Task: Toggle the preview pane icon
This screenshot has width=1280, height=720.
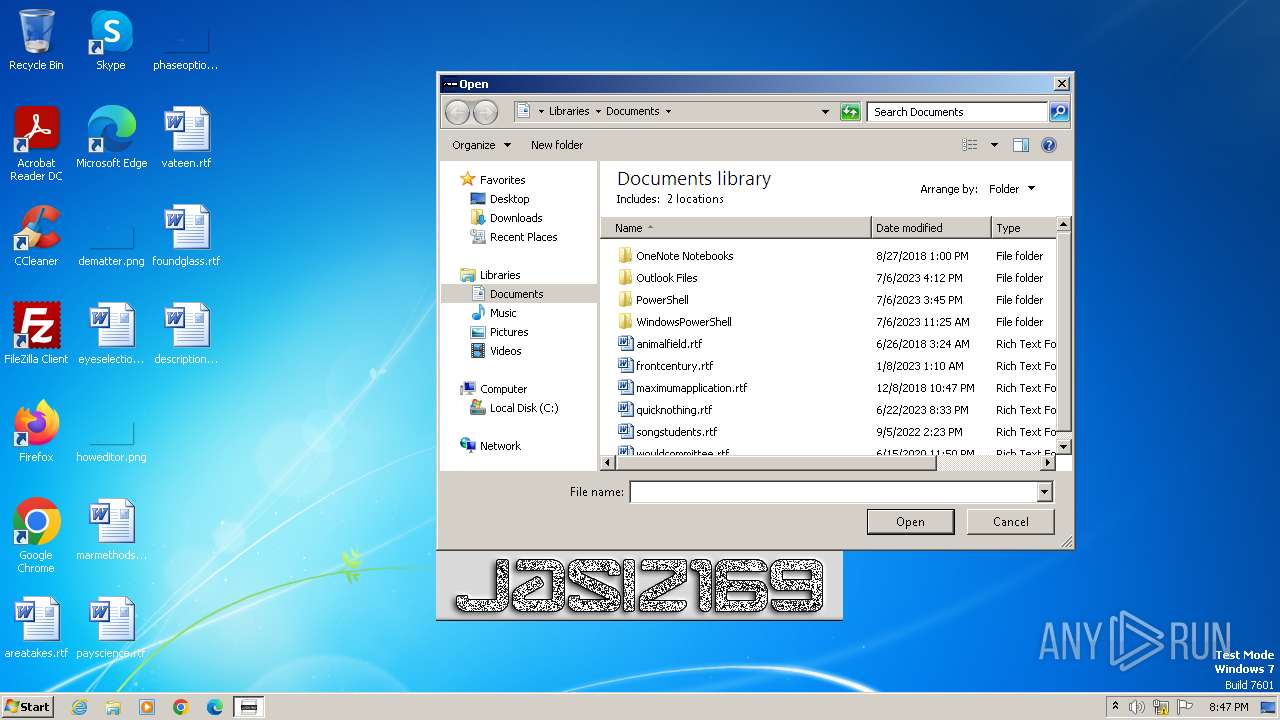Action: point(1020,145)
